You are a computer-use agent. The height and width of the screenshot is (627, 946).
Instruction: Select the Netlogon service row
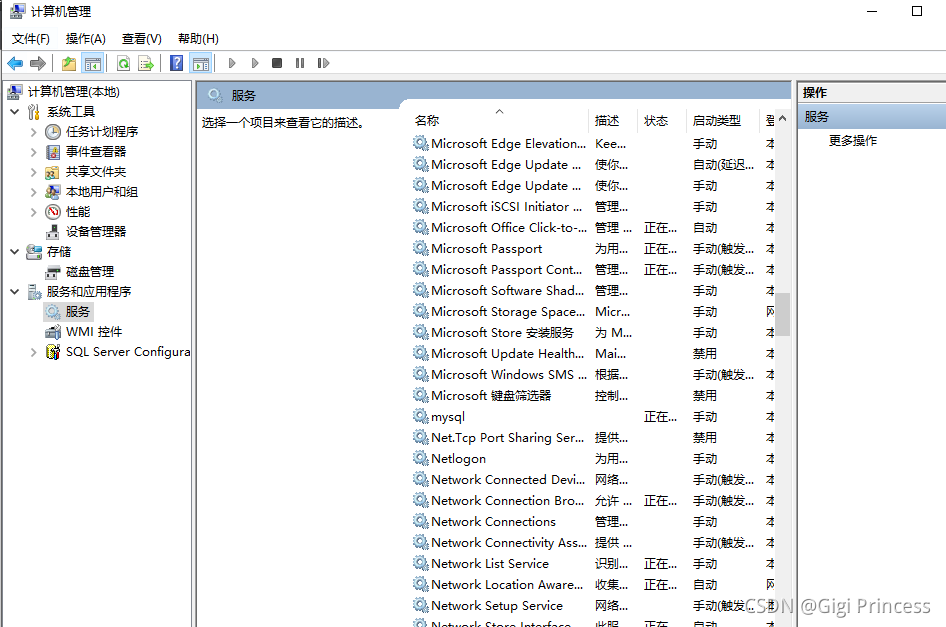[x=594, y=459]
